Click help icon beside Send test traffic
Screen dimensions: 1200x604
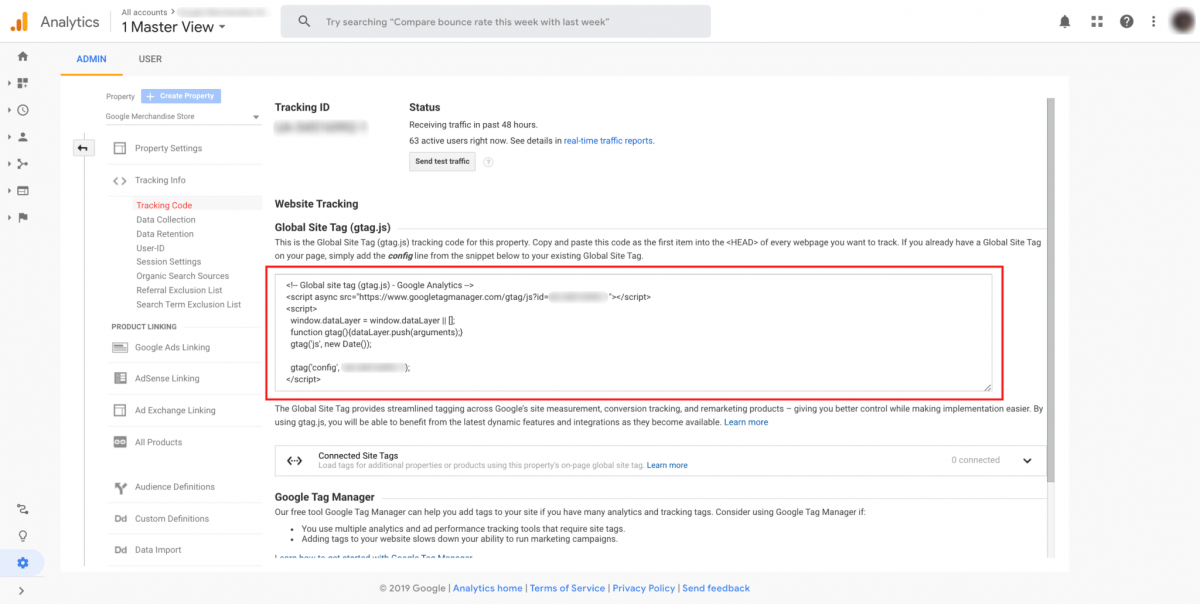488,161
